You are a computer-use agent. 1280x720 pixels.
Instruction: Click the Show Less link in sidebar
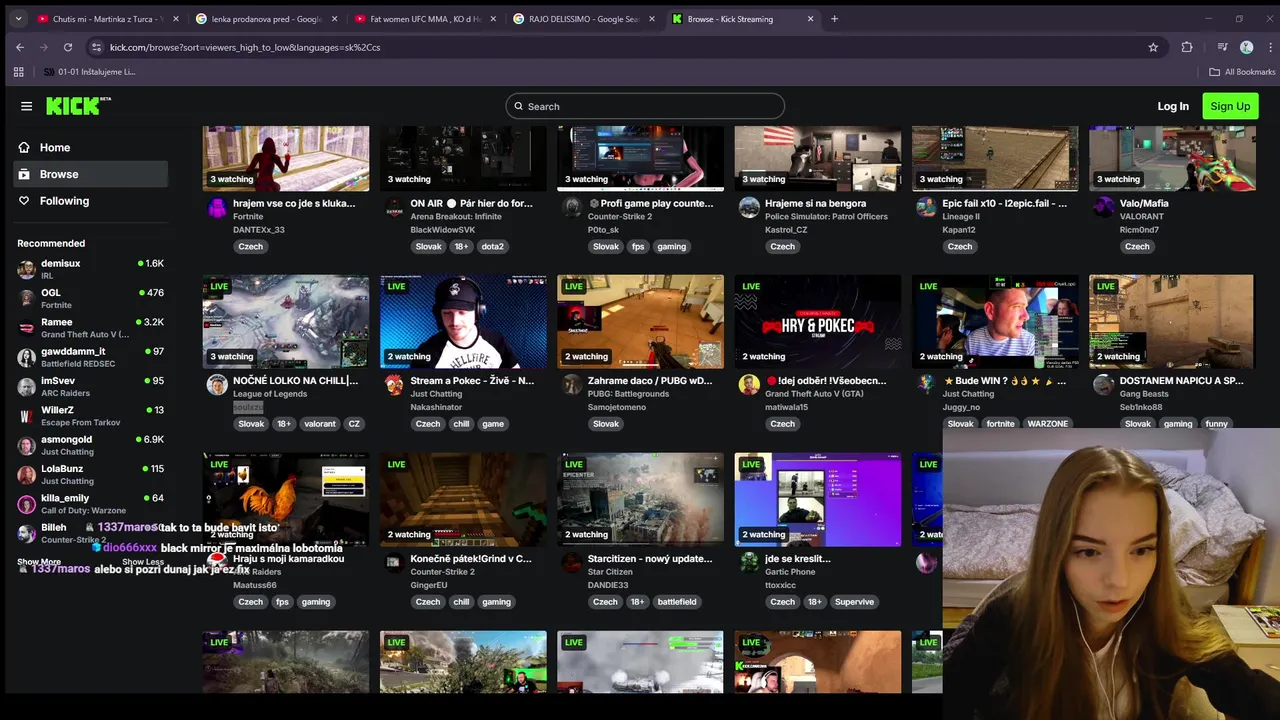click(x=143, y=562)
